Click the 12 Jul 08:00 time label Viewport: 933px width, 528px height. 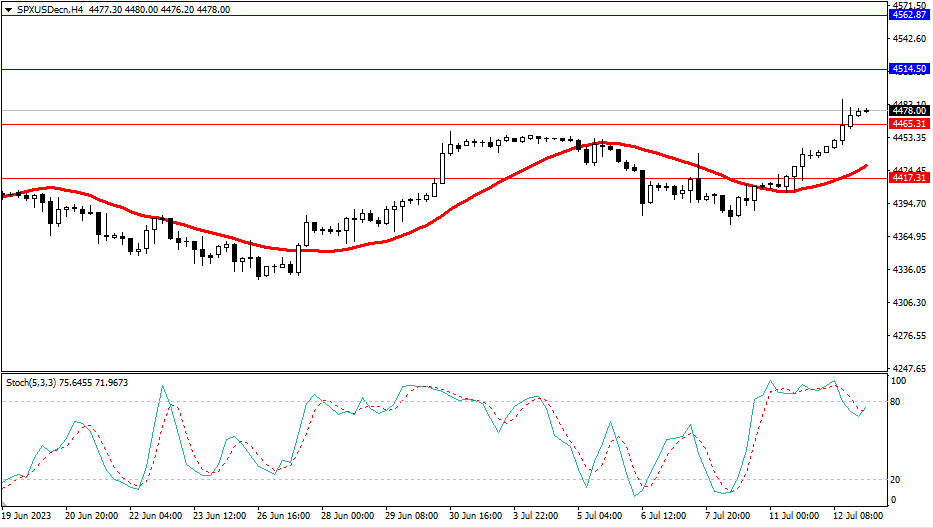860,516
